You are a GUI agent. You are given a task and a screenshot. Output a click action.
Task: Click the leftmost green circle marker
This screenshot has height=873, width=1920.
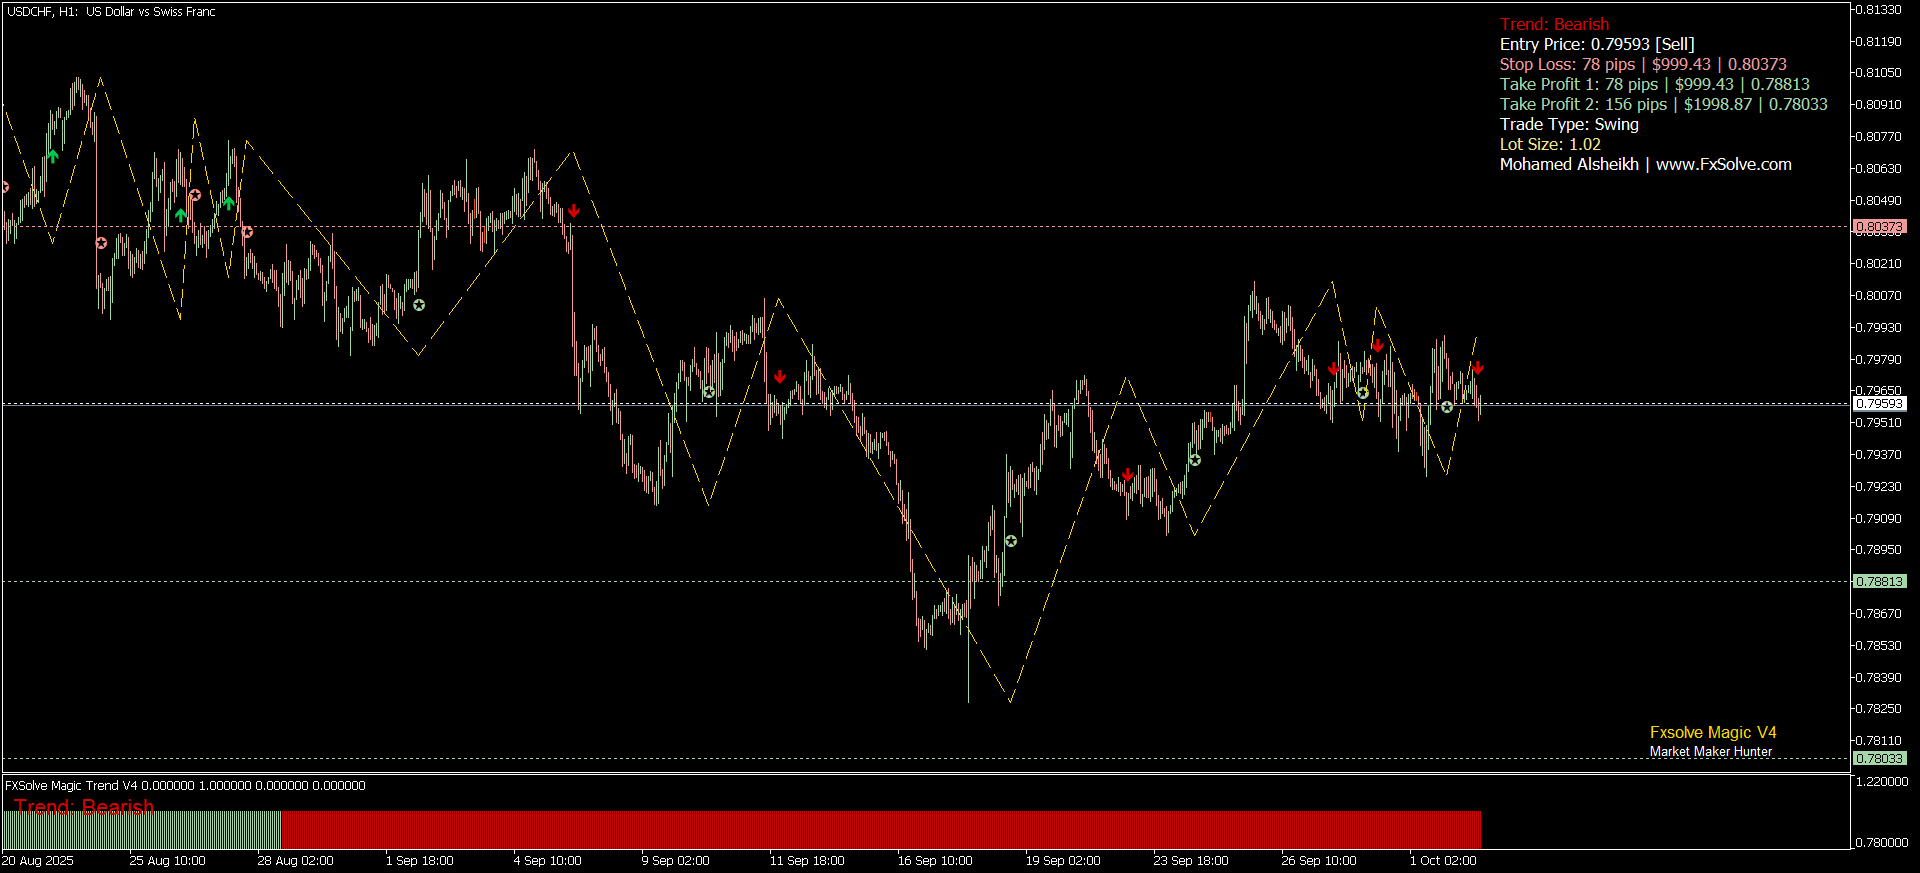(419, 305)
